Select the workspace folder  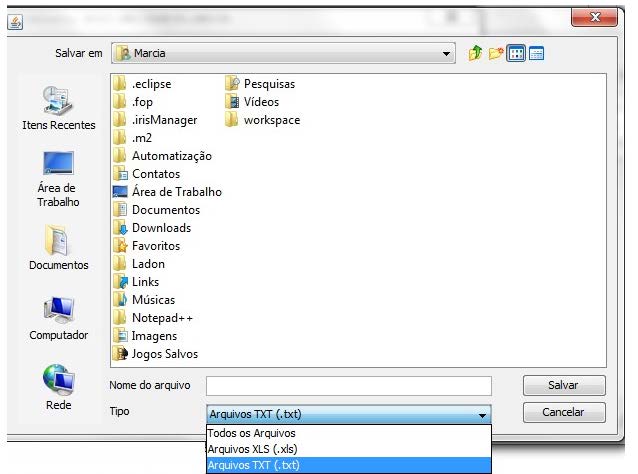(x=262, y=120)
